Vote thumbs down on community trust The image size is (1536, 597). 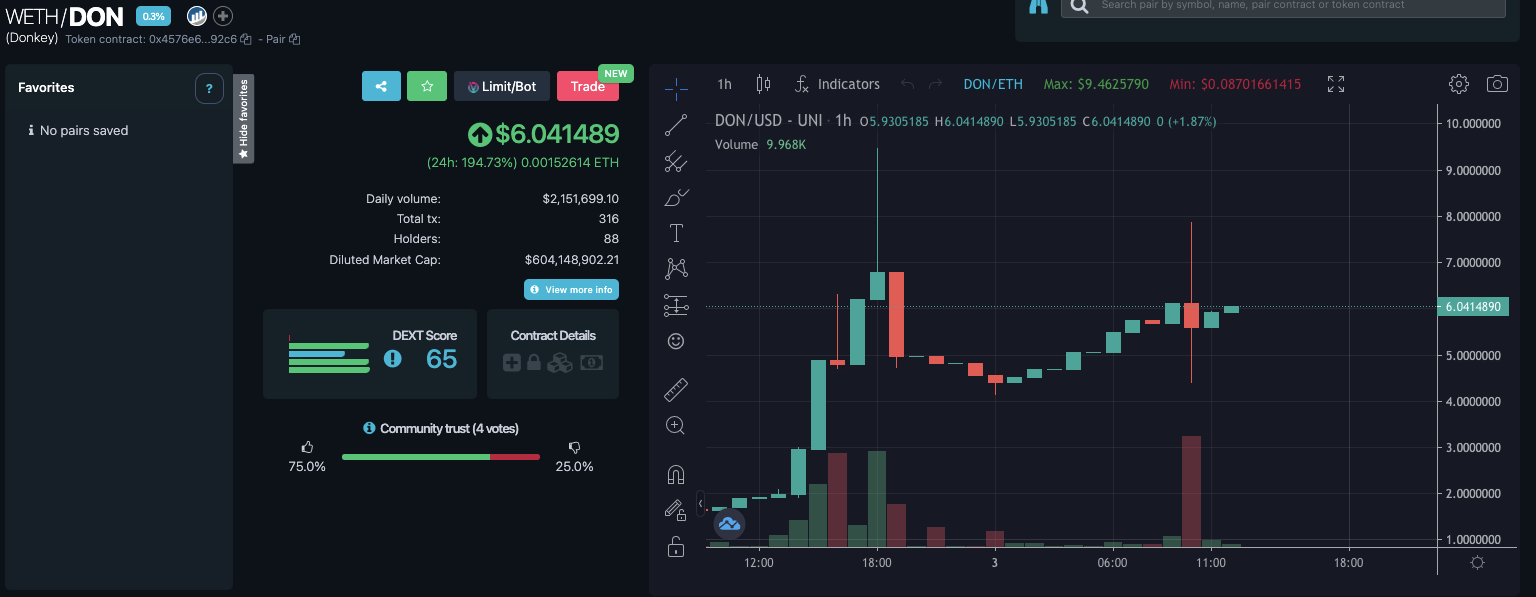574,447
